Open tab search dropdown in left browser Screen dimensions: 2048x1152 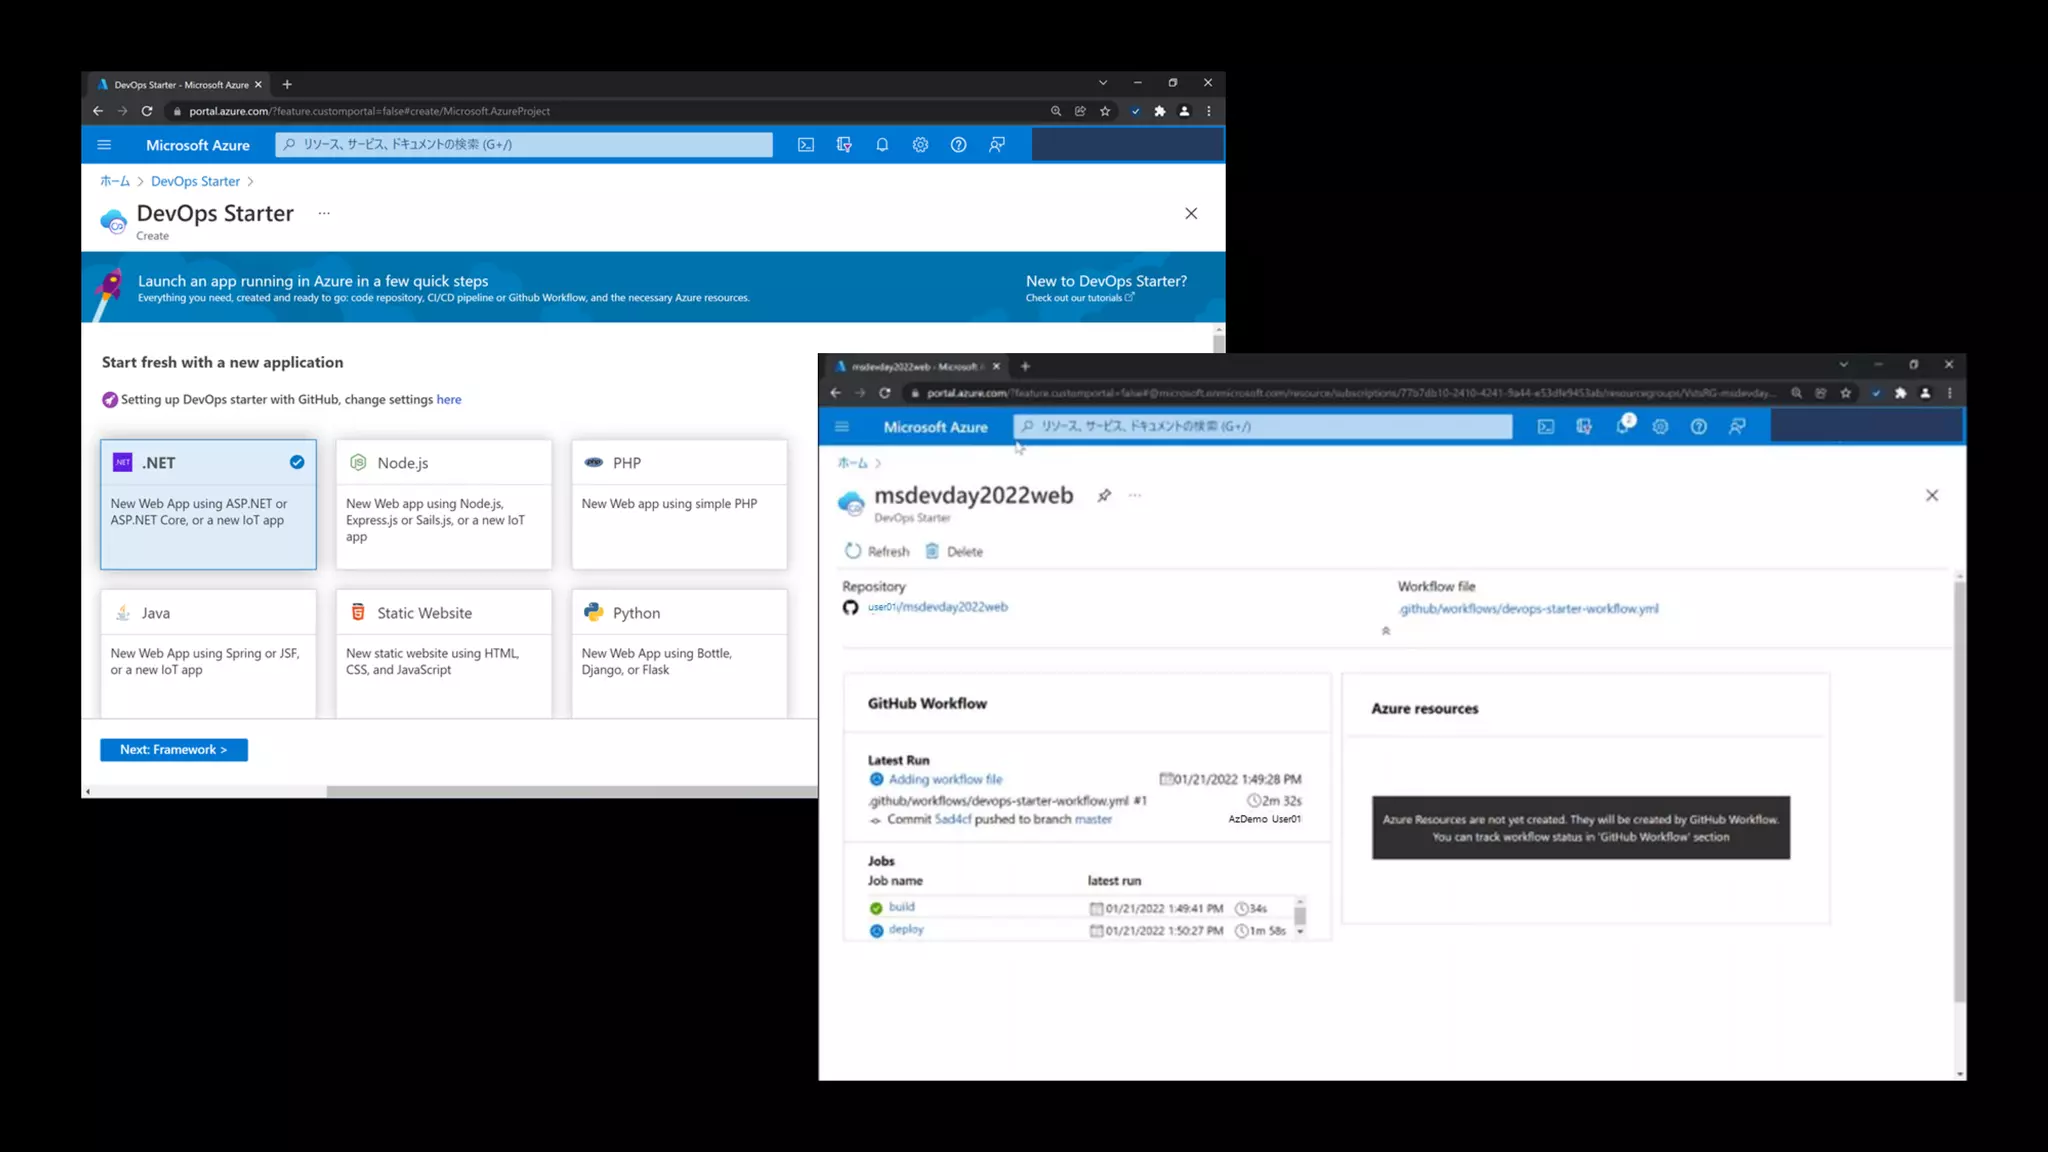coord(1103,83)
